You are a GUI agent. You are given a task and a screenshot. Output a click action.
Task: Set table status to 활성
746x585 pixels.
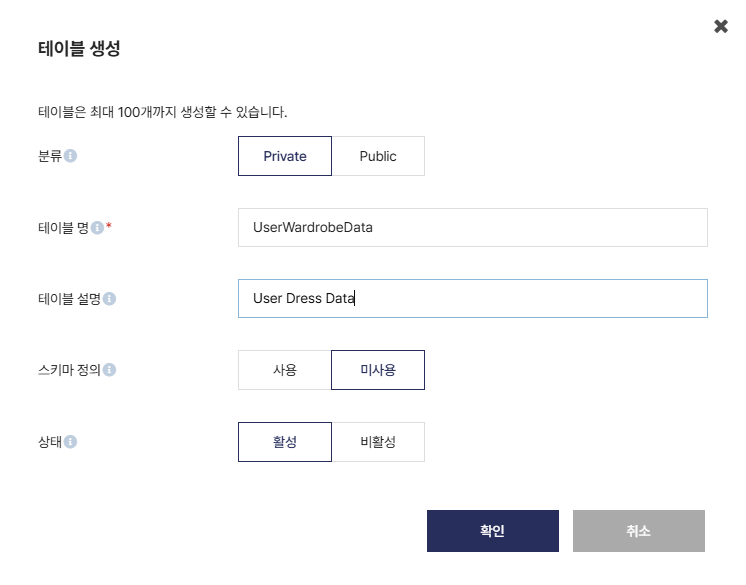[285, 442]
